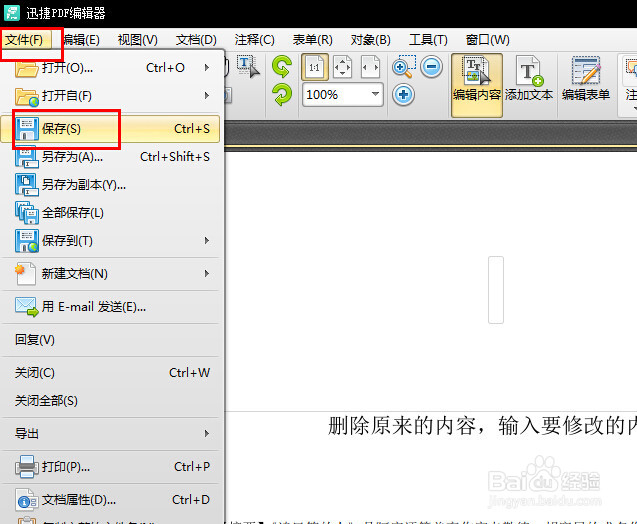The width and height of the screenshot is (637, 524).
Task: Click the upper green rotate arrow
Action: coord(282,66)
